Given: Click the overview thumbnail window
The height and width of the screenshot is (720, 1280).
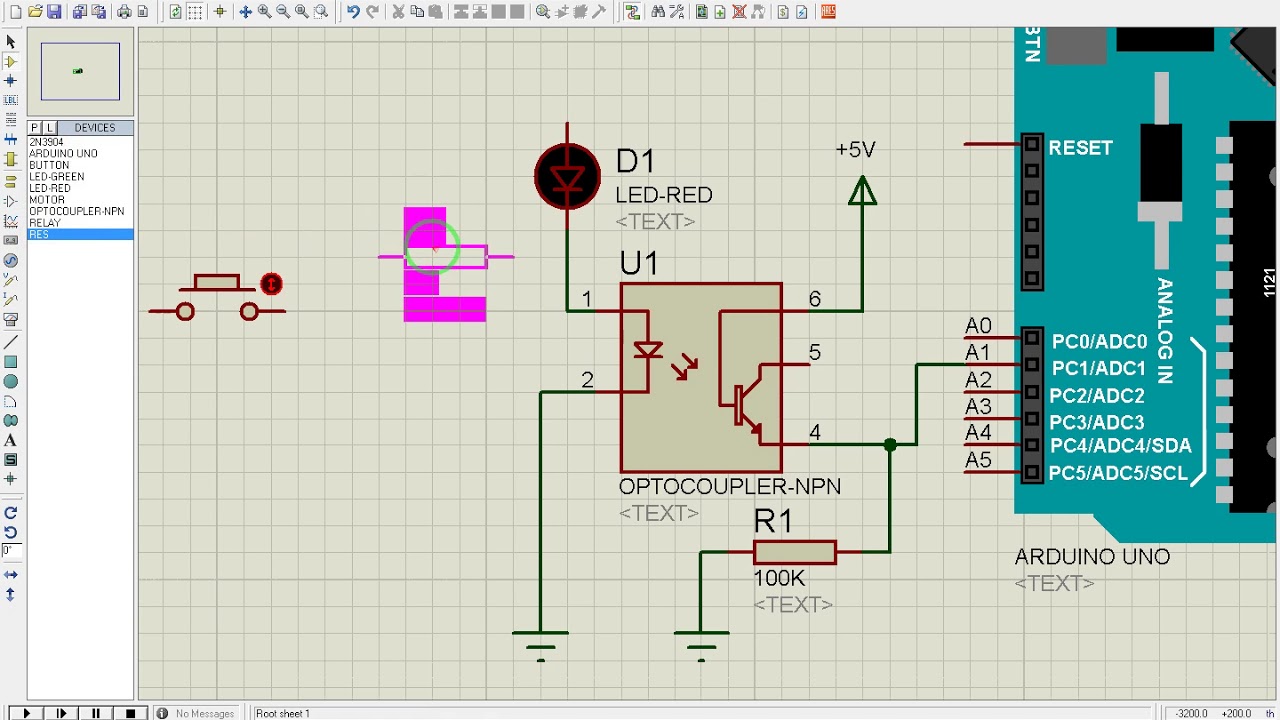Looking at the screenshot, I should pos(80,71).
